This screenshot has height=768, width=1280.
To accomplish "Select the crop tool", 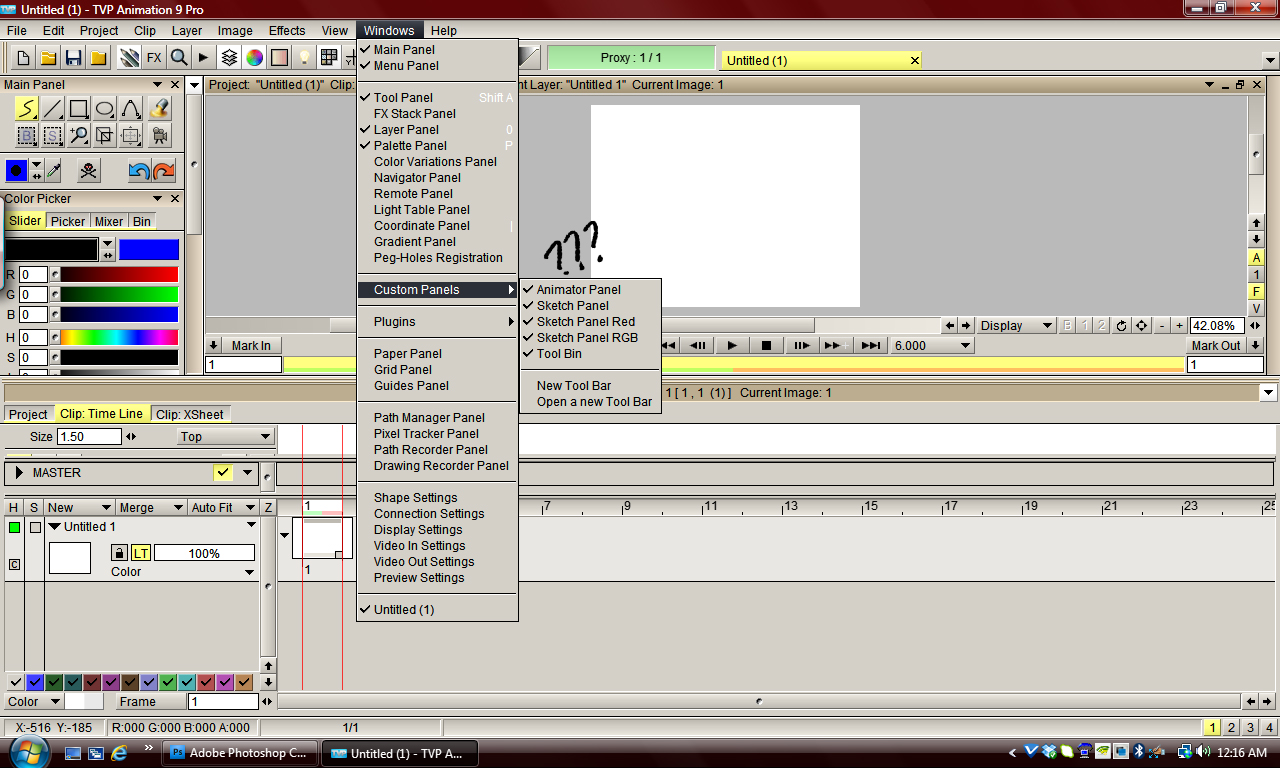I will click(x=105, y=135).
